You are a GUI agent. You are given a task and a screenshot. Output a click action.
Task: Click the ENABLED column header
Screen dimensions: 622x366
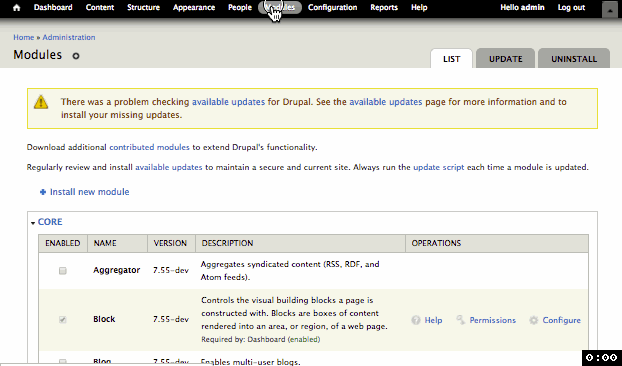[63, 243]
